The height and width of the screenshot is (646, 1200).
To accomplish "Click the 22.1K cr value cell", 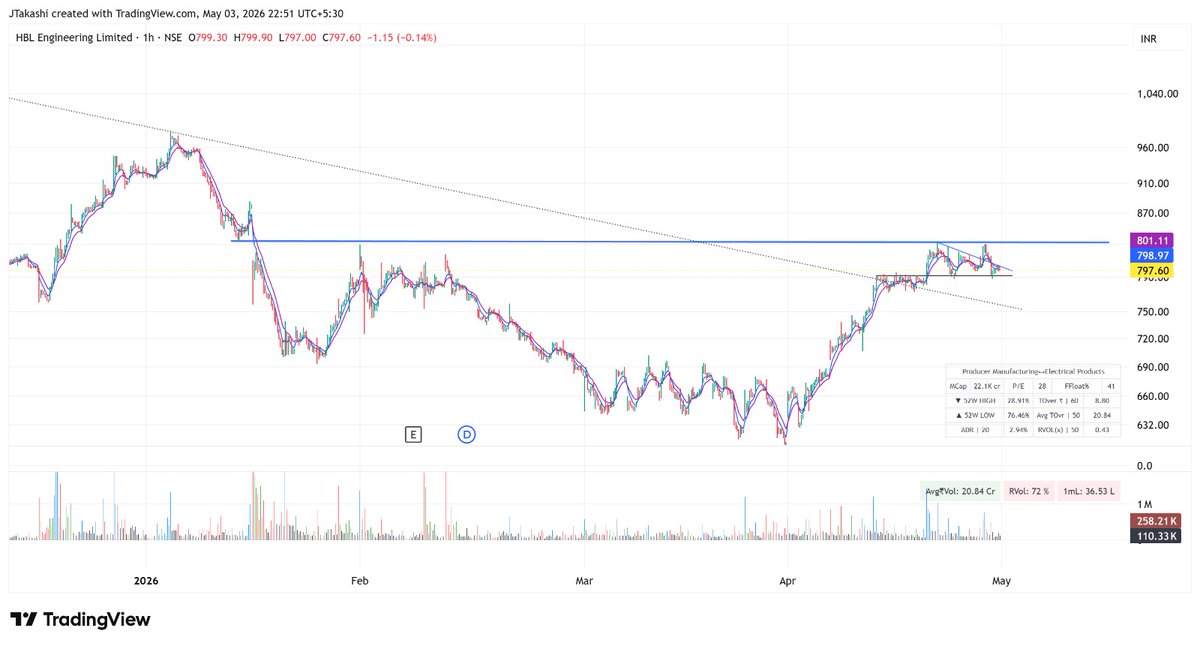I will tap(986, 386).
